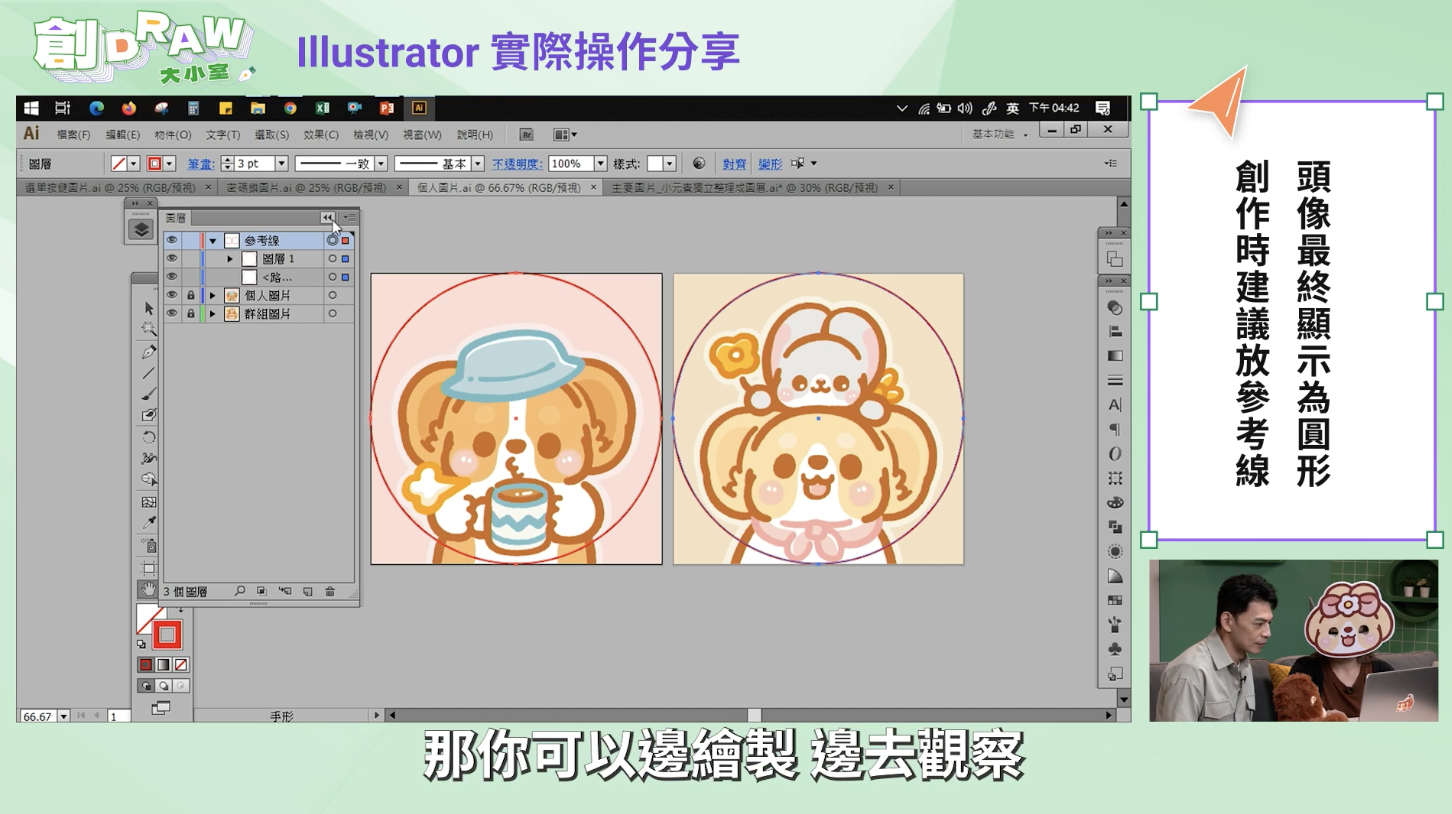This screenshot has width=1452, height=814.
Task: Delete selection with the trash icon
Action: point(330,592)
